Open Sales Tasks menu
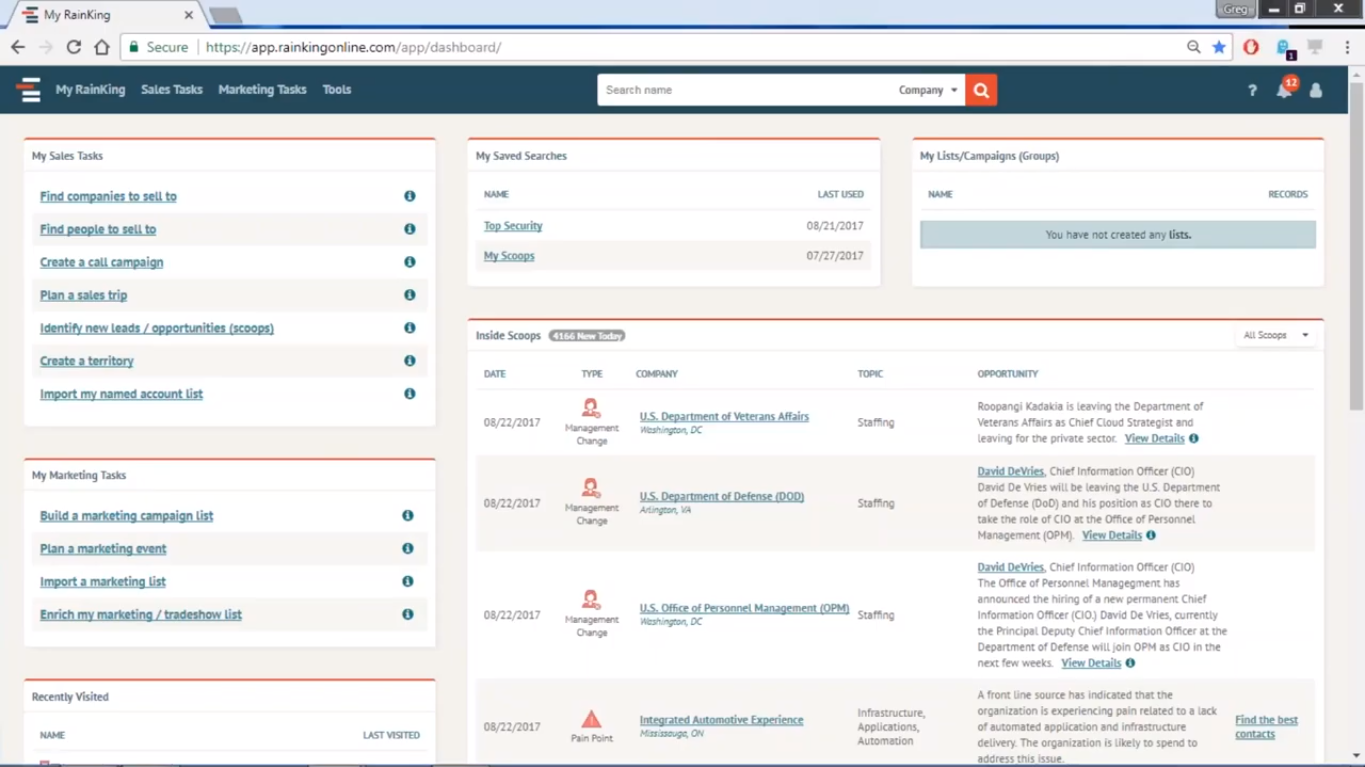 pos(172,90)
